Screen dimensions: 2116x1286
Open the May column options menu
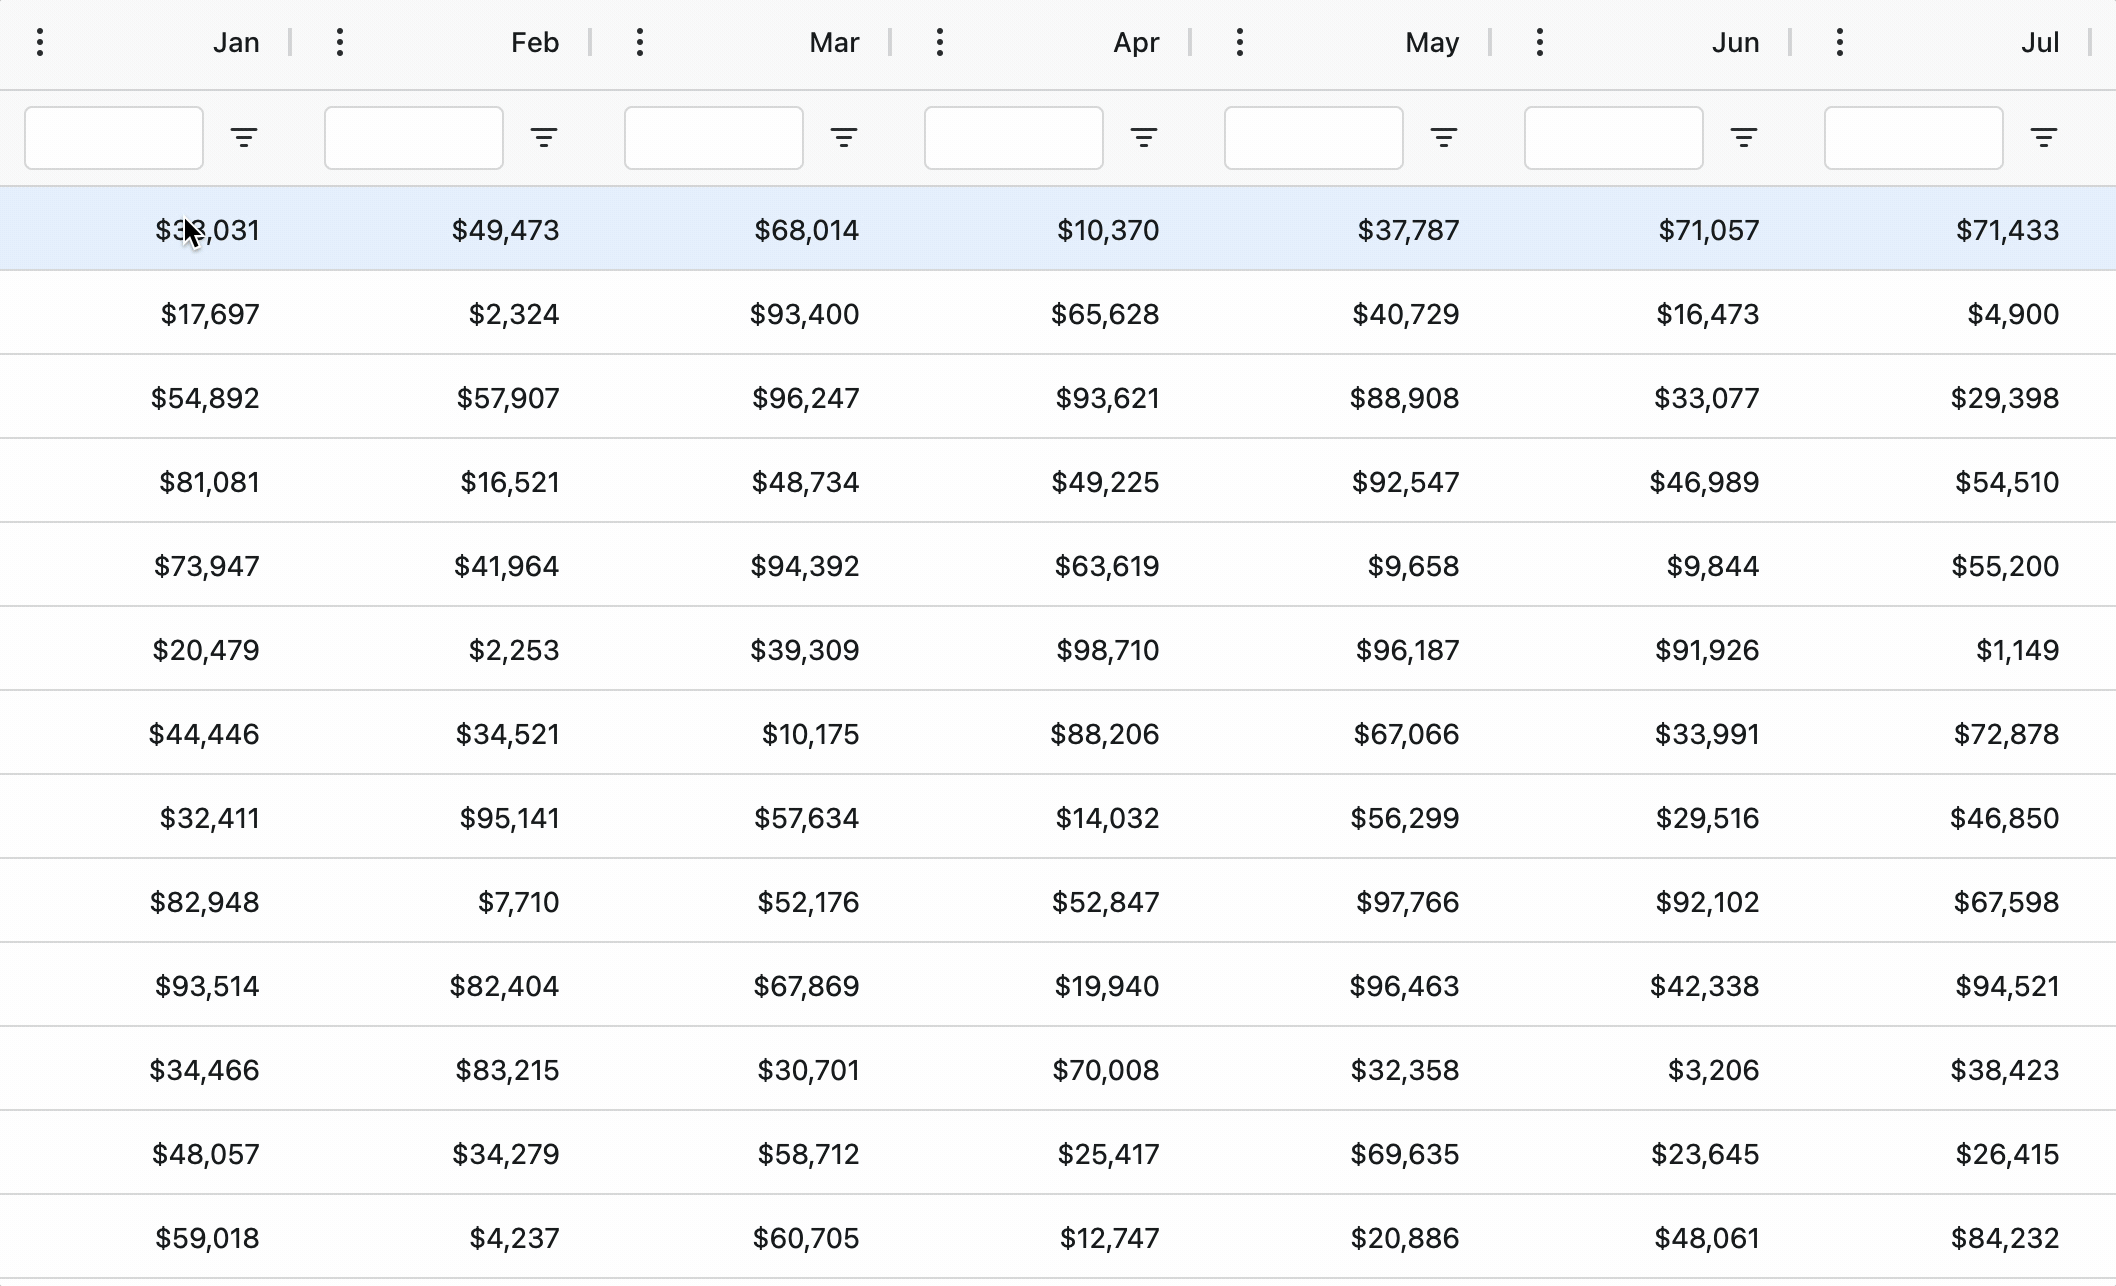tap(1240, 42)
